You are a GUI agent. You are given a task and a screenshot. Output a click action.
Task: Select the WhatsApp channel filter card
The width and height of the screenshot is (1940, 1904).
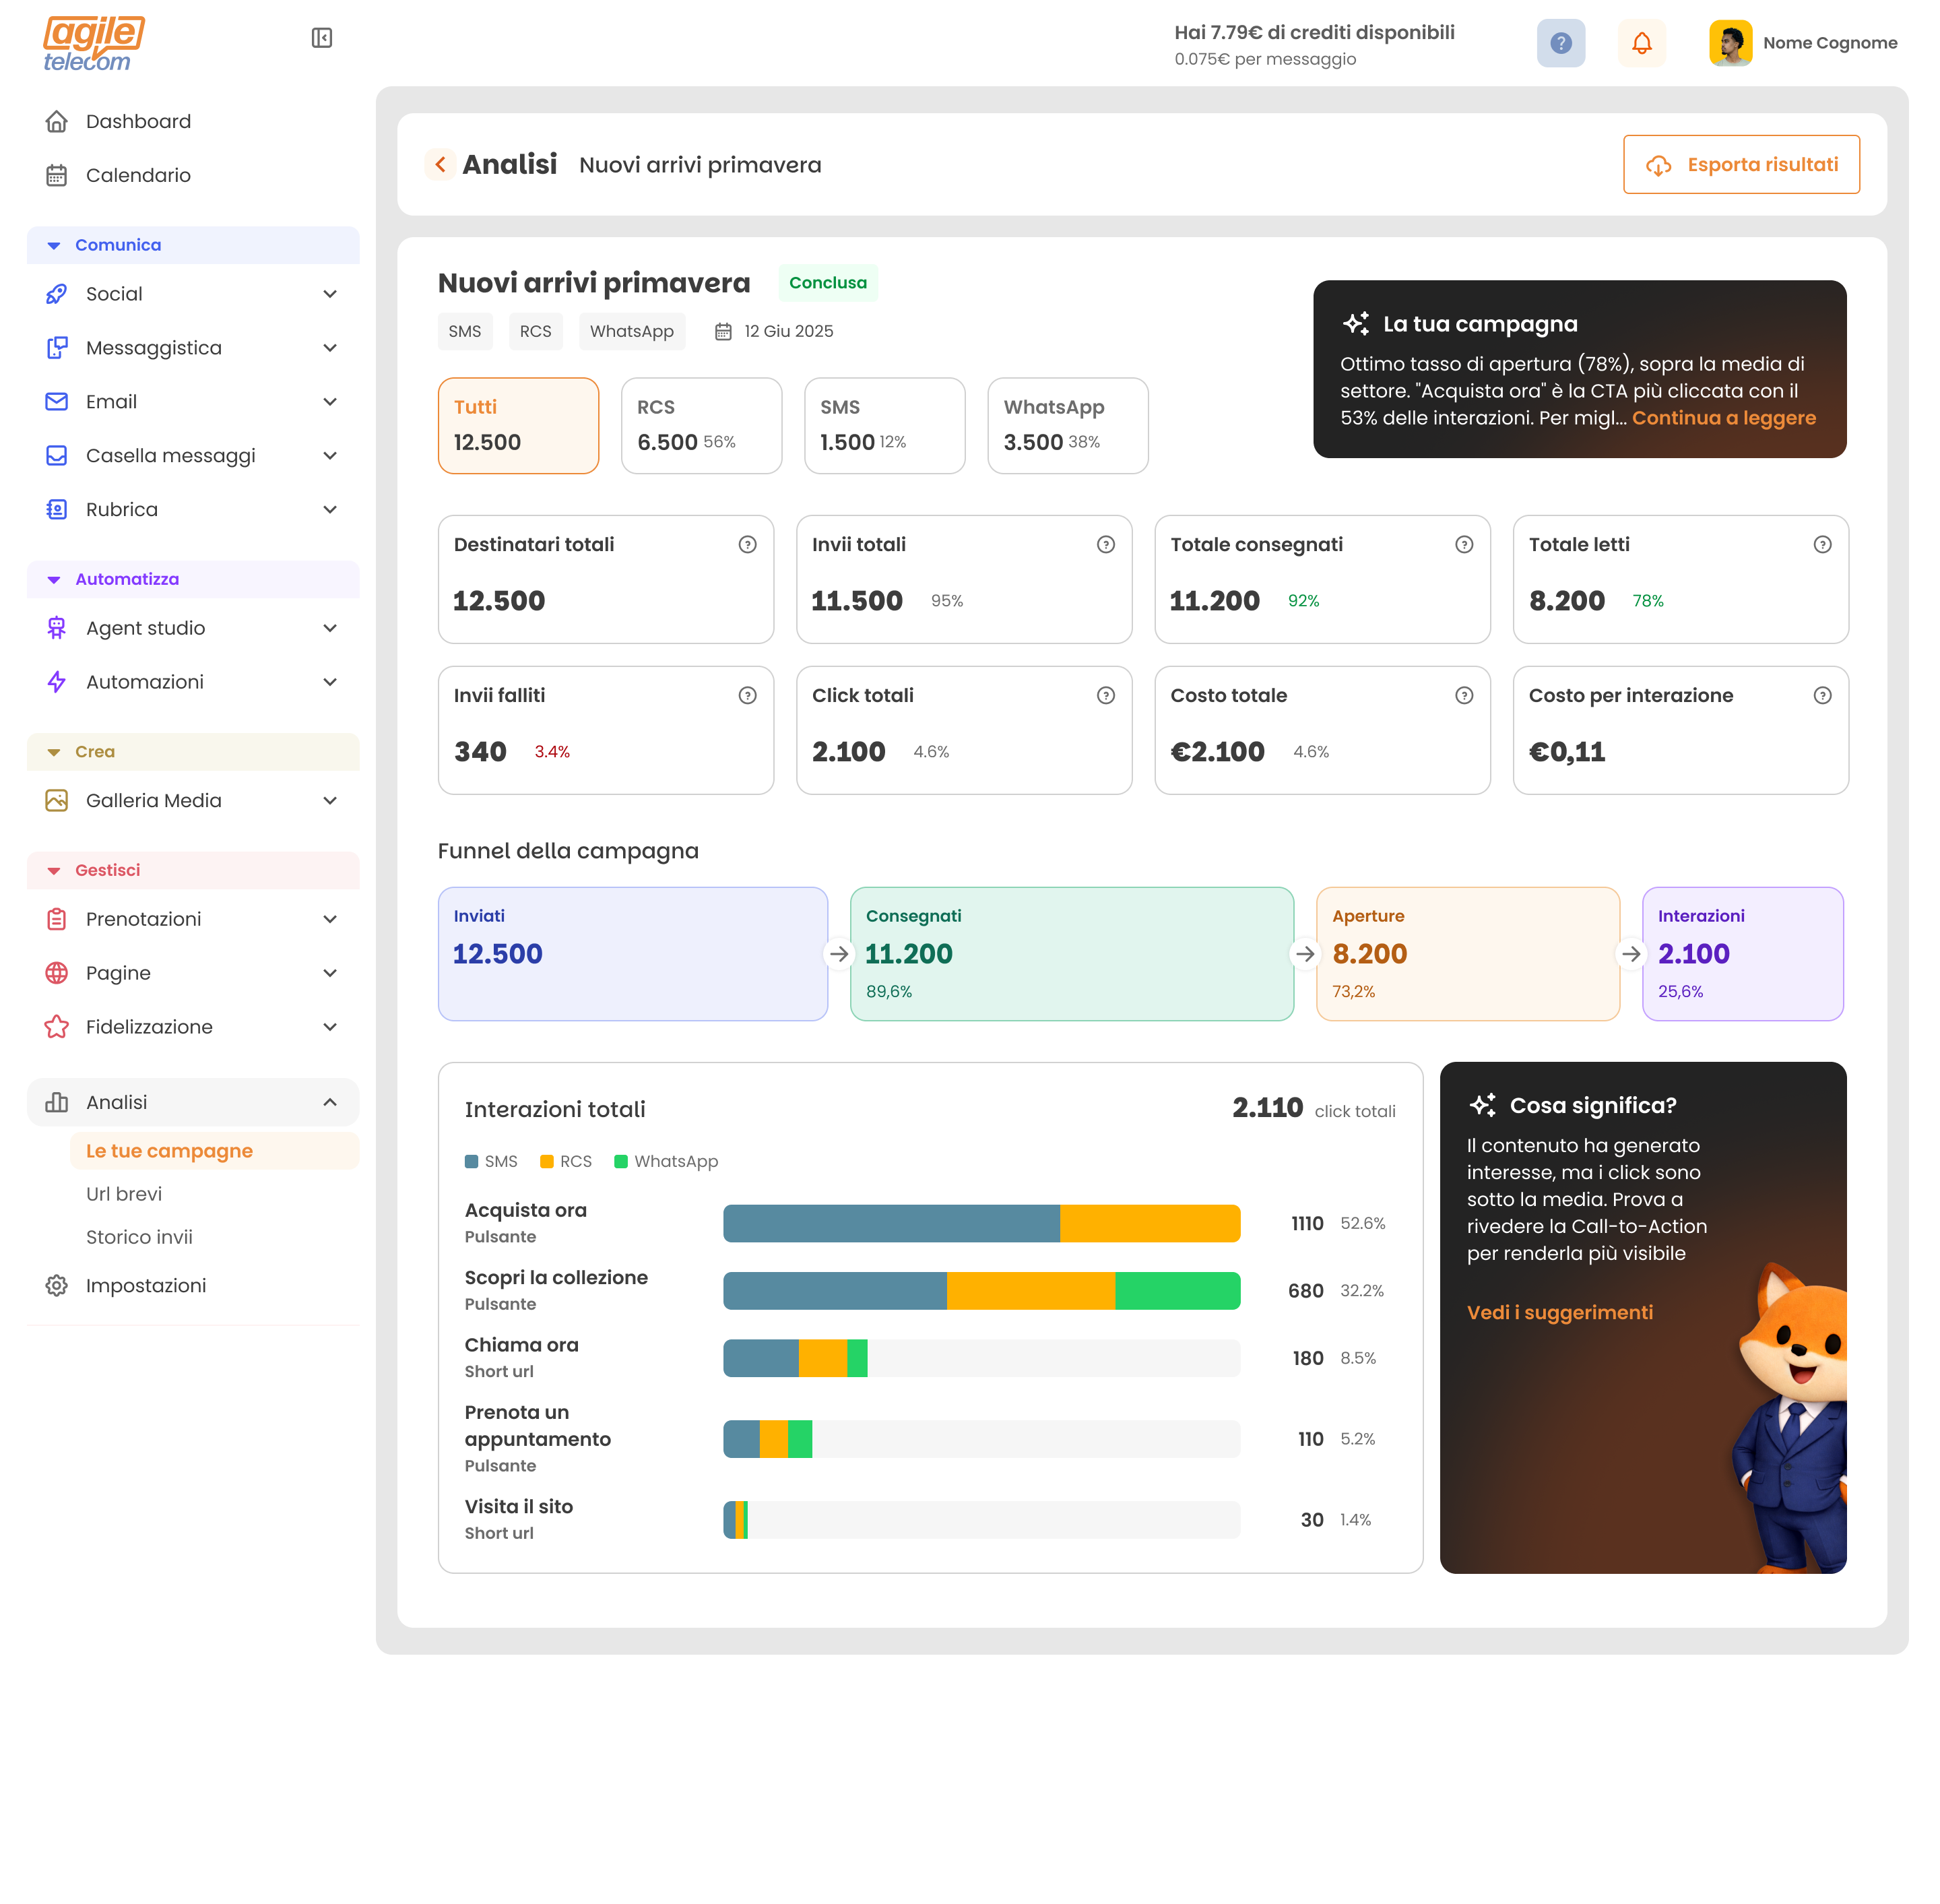1067,425
